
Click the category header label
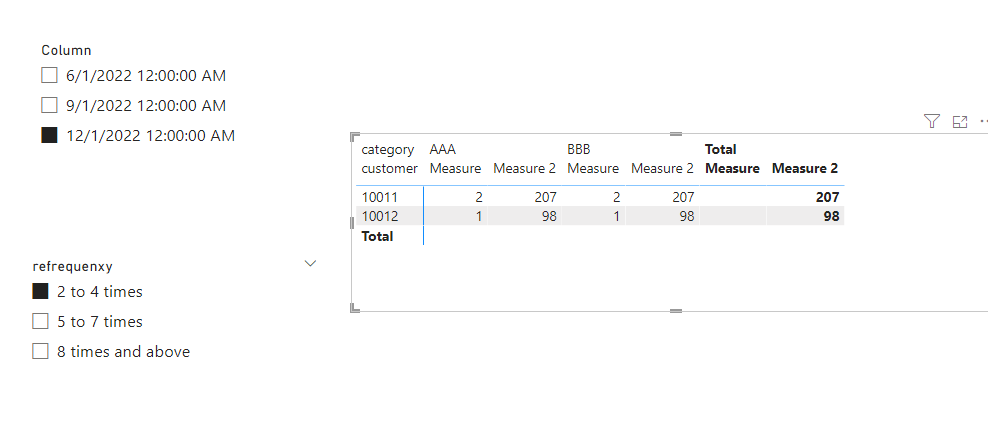click(388, 150)
